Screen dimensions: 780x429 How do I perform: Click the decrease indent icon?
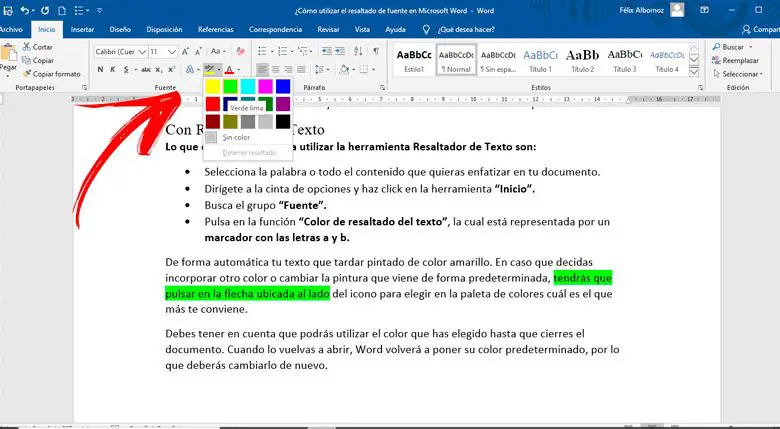pos(327,51)
